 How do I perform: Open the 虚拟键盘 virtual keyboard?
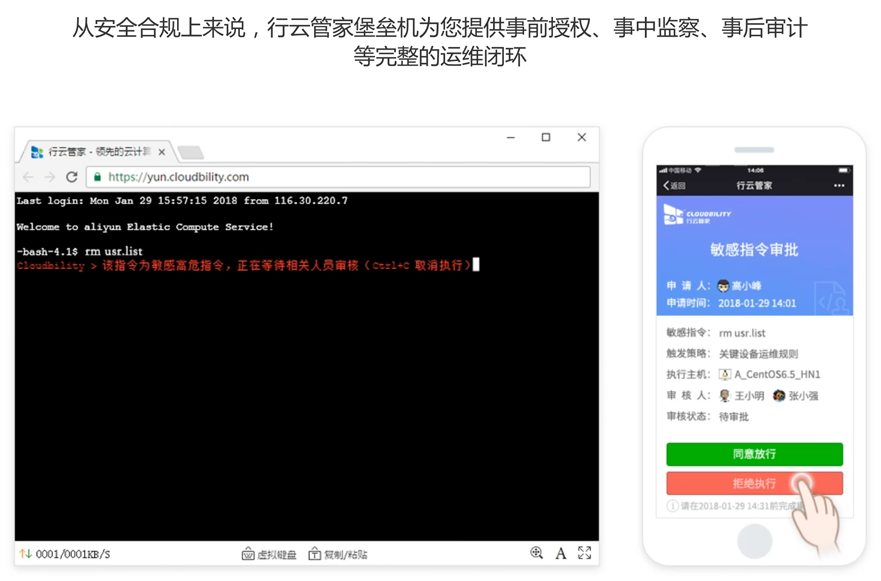tap(269, 554)
